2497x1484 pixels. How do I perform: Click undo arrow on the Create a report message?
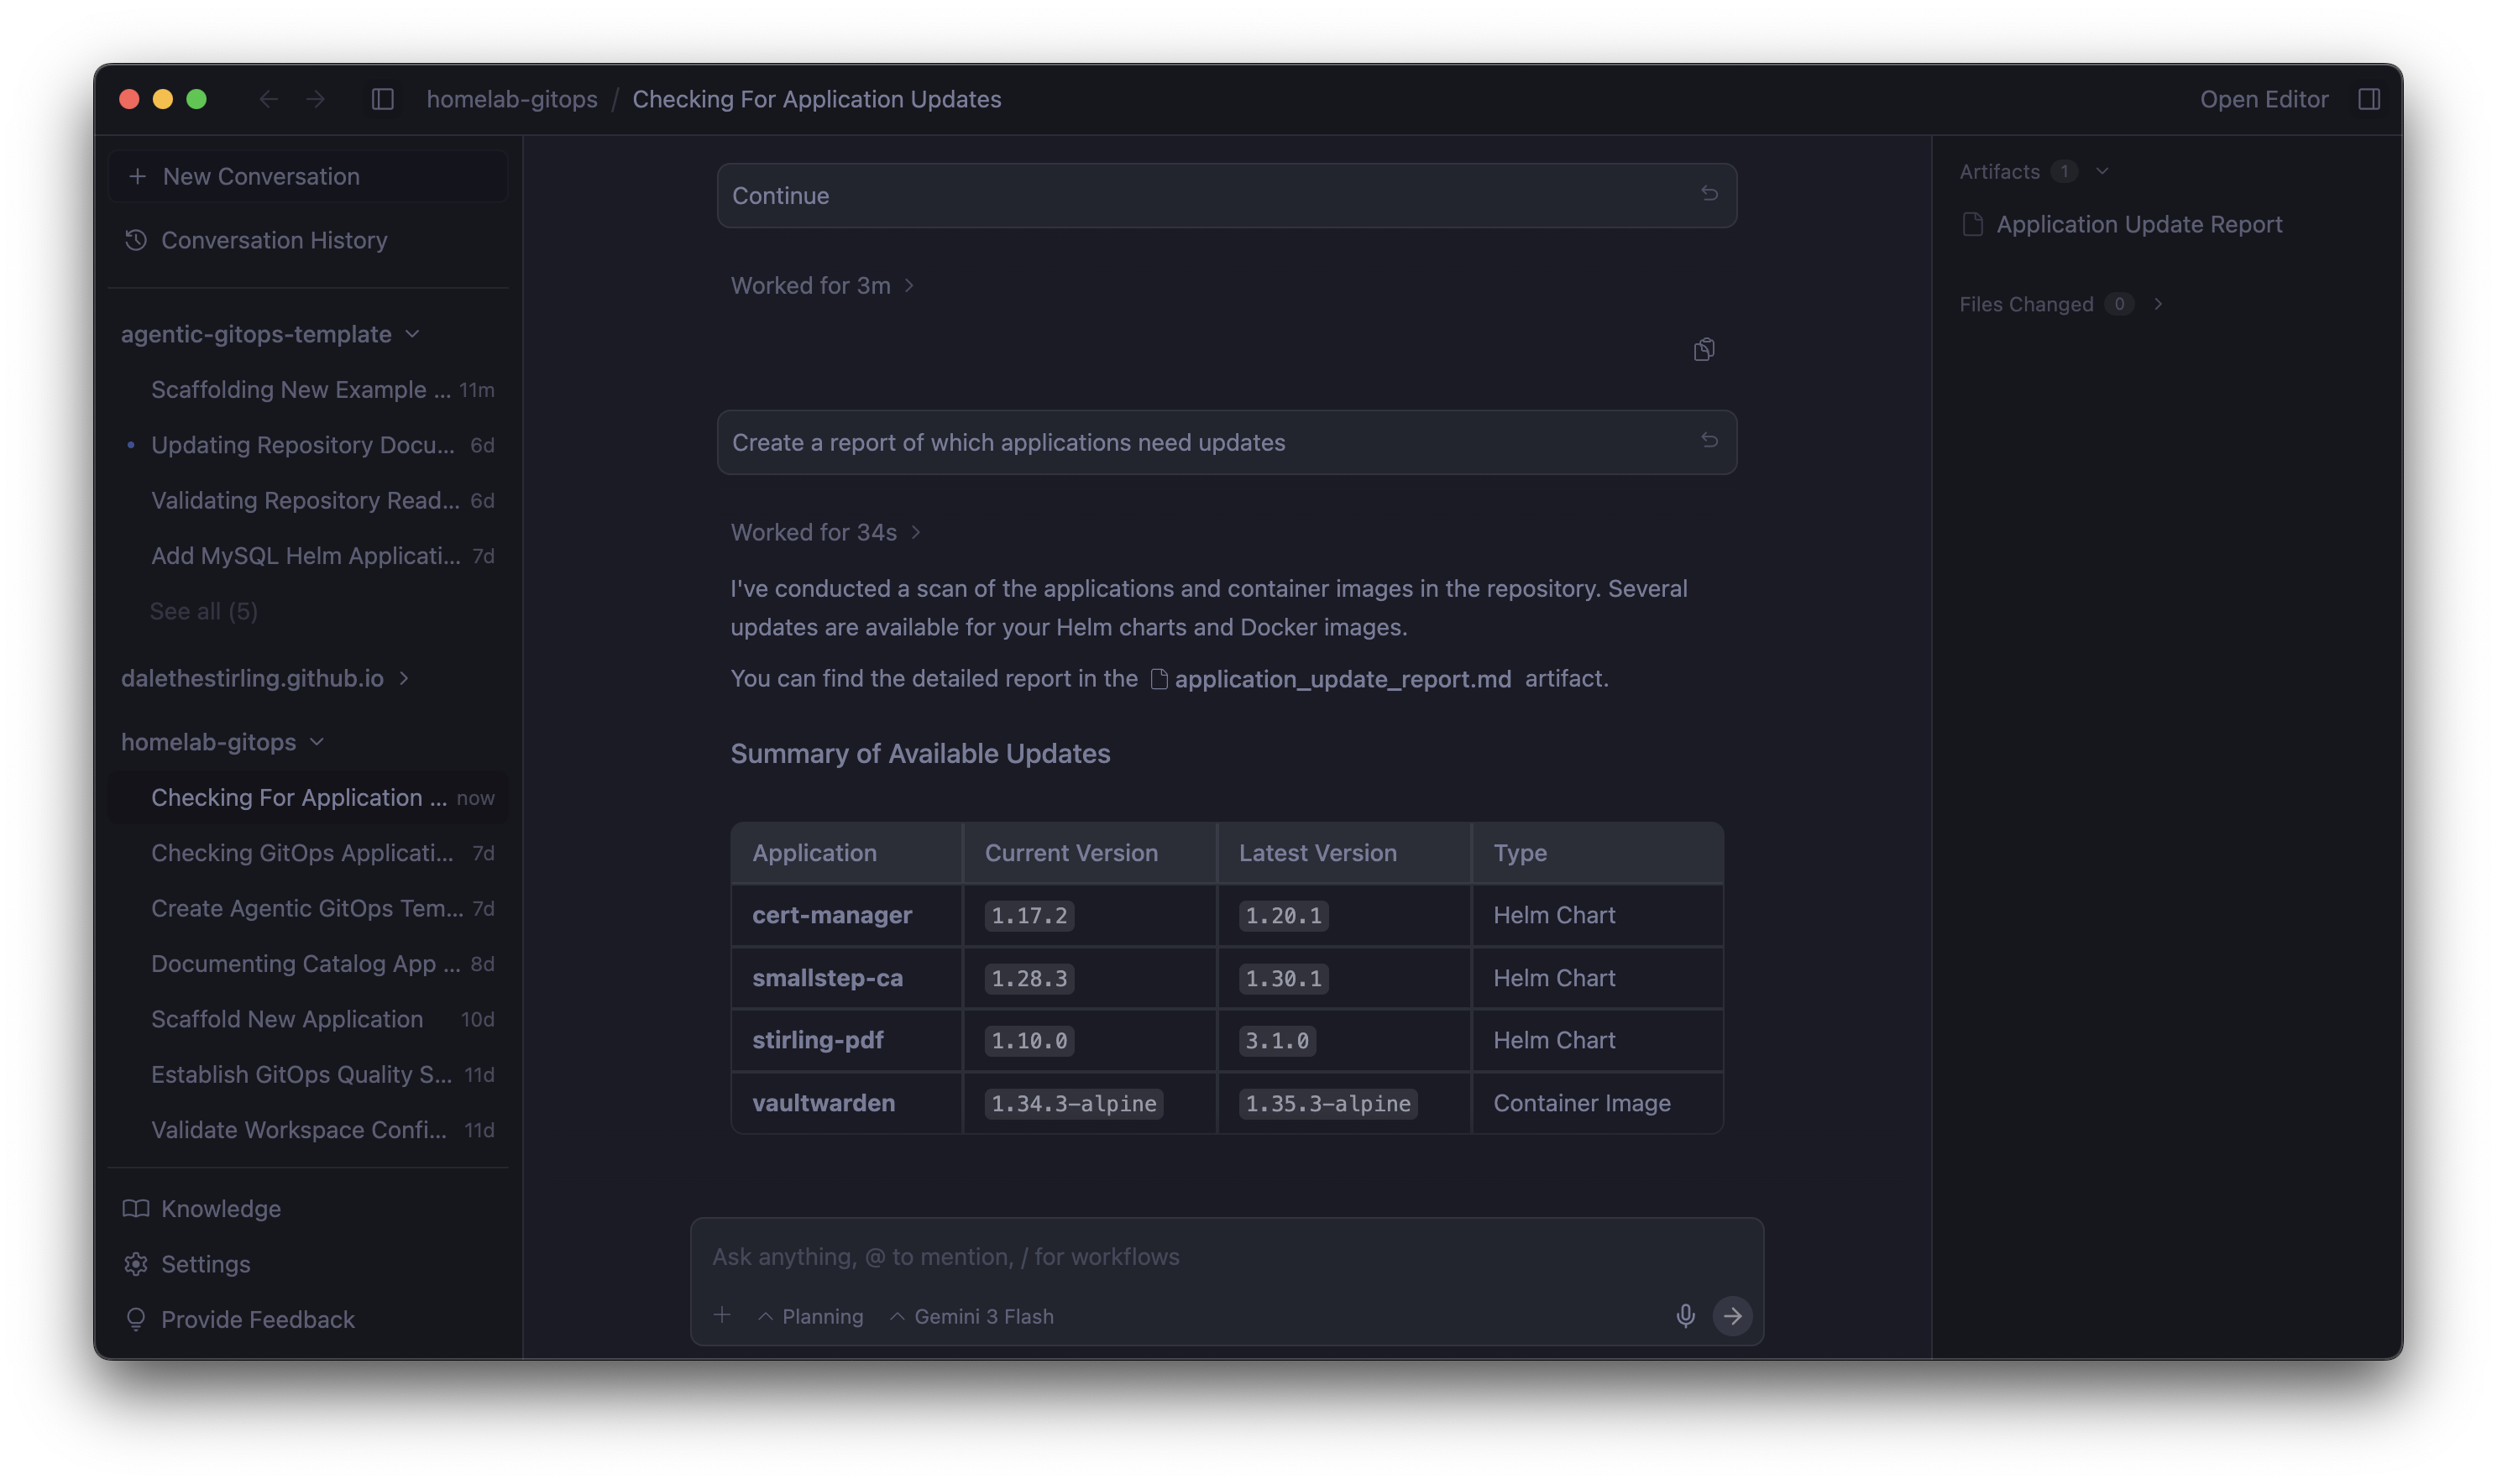[1709, 441]
